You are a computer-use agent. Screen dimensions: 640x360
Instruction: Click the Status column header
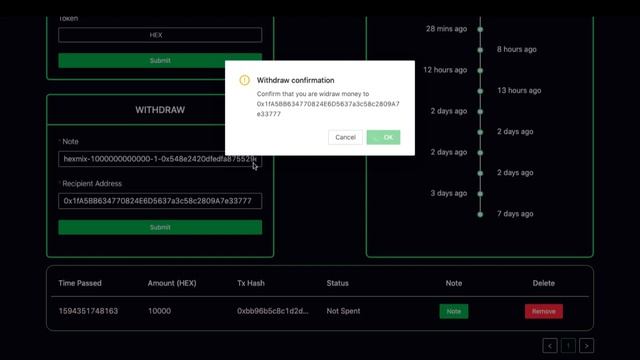pos(338,283)
